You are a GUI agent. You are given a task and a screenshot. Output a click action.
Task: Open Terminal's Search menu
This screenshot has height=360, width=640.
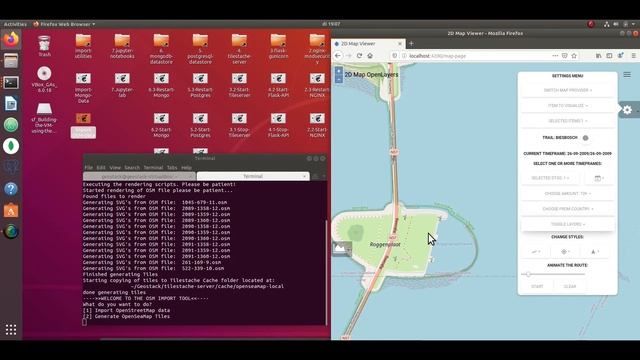[132, 168]
